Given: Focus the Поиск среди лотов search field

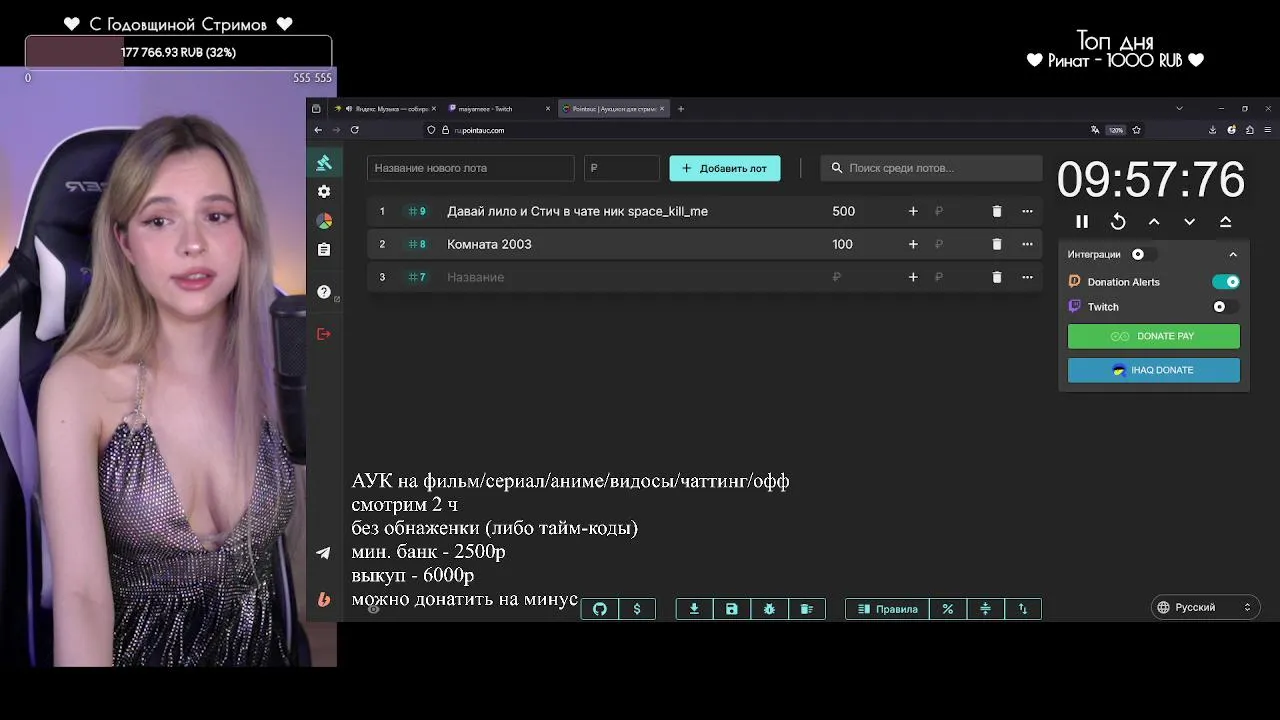Looking at the screenshot, I should pyautogui.click(x=931, y=168).
